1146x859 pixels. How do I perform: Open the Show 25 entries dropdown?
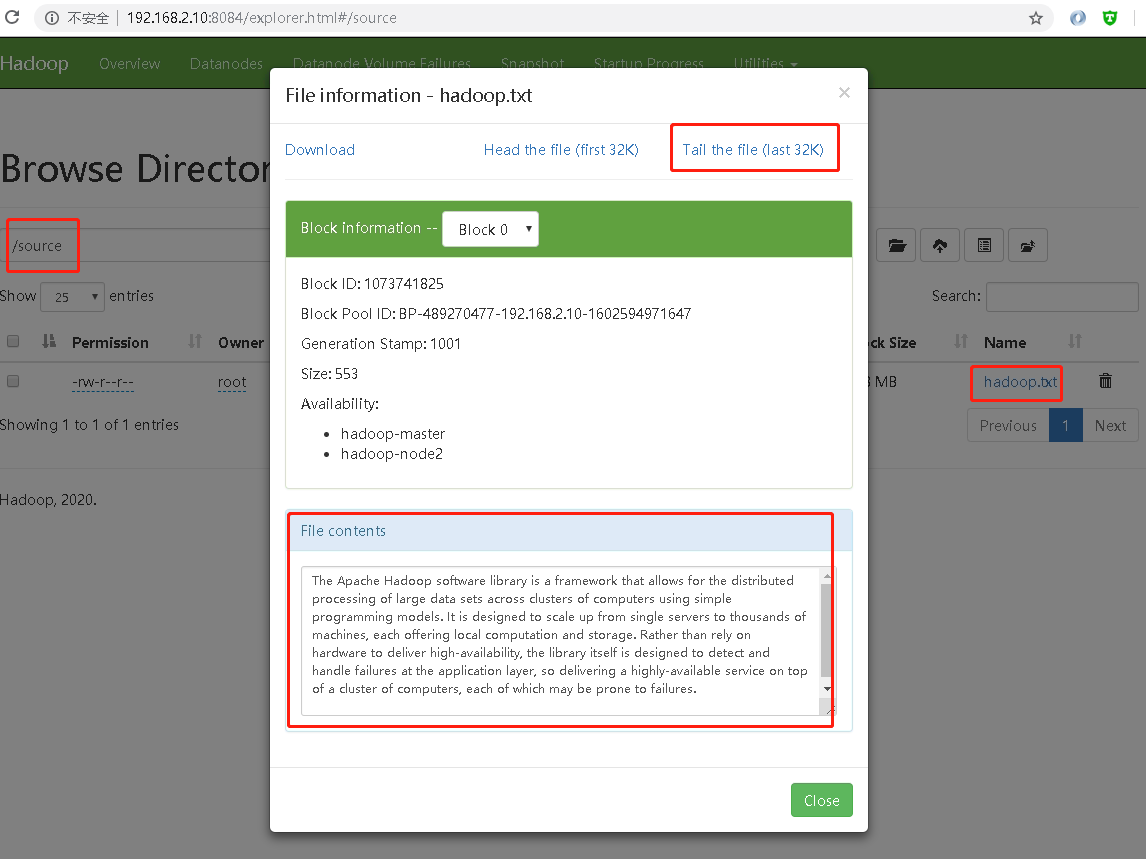pos(72,297)
